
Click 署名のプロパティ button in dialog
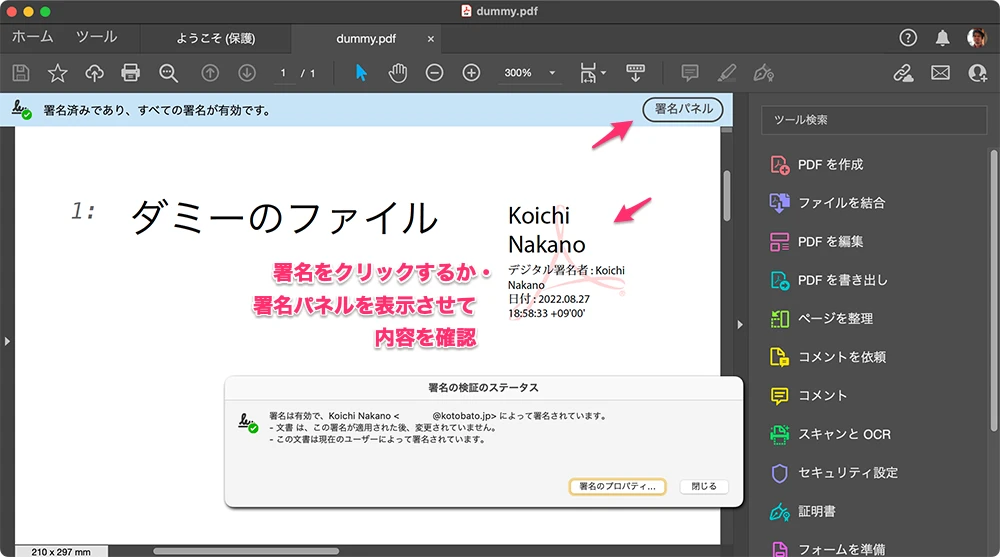[x=616, y=487]
